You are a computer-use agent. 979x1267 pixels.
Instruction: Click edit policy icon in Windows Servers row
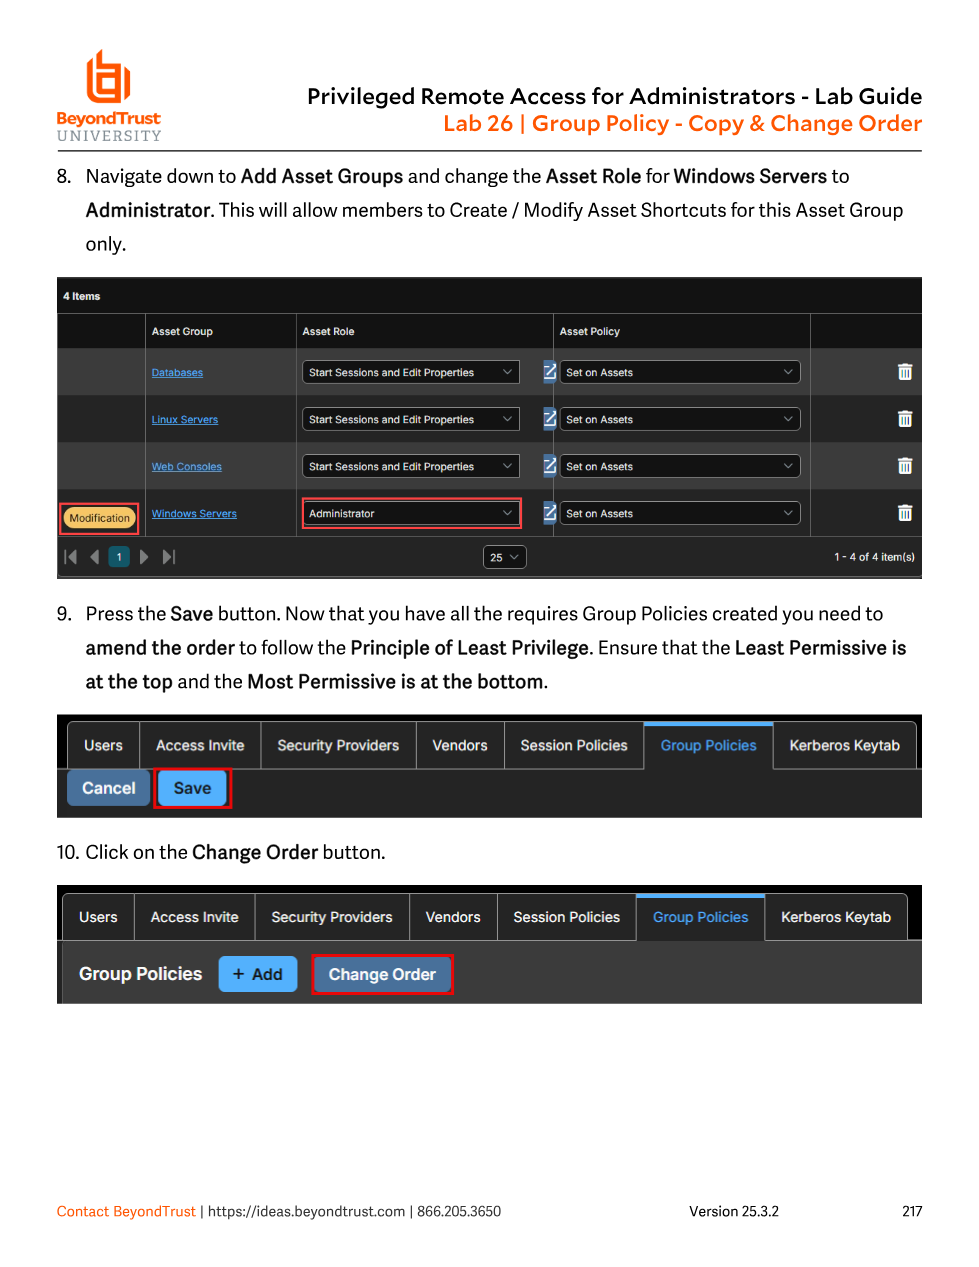coord(549,512)
